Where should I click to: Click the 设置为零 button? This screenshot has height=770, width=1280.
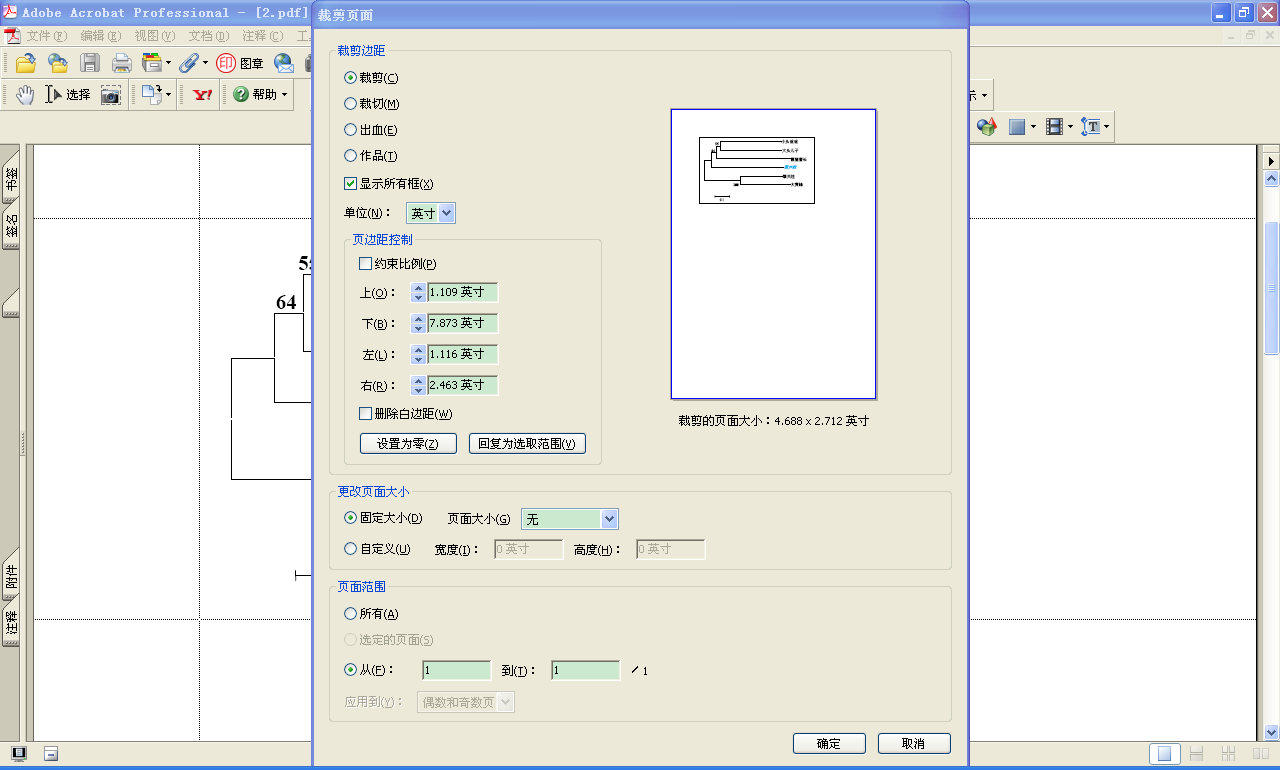408,444
